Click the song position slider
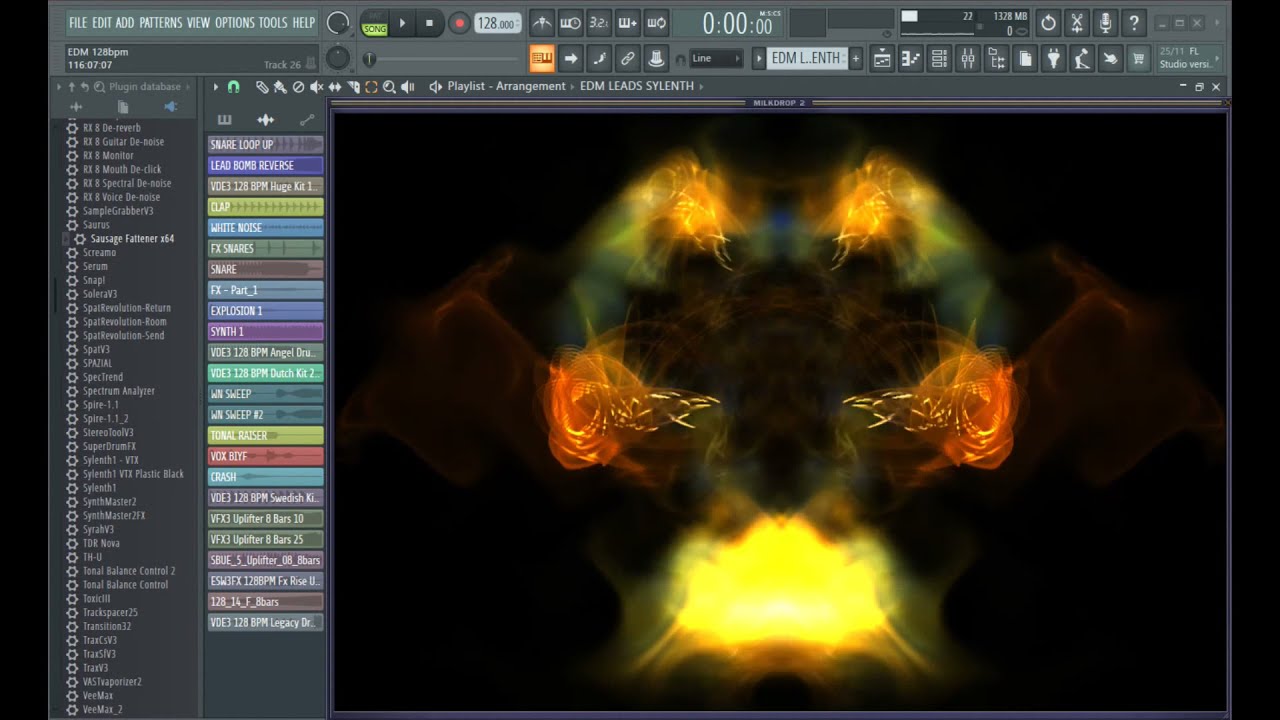1280x720 pixels. click(440, 59)
